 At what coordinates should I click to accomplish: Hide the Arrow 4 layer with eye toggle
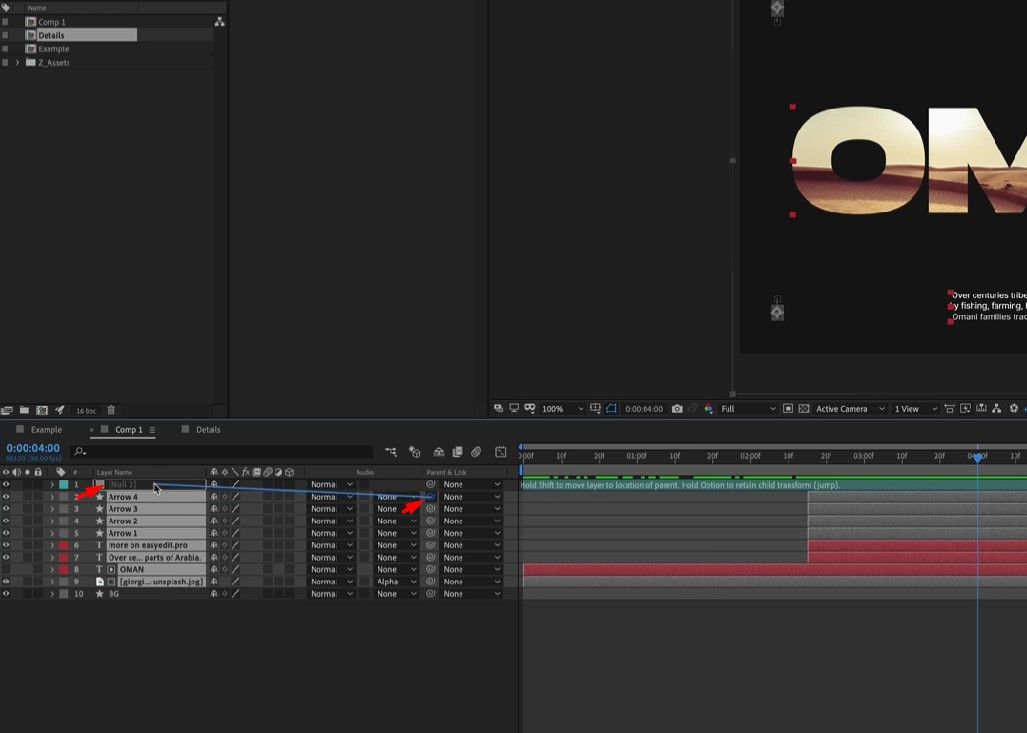(6, 497)
